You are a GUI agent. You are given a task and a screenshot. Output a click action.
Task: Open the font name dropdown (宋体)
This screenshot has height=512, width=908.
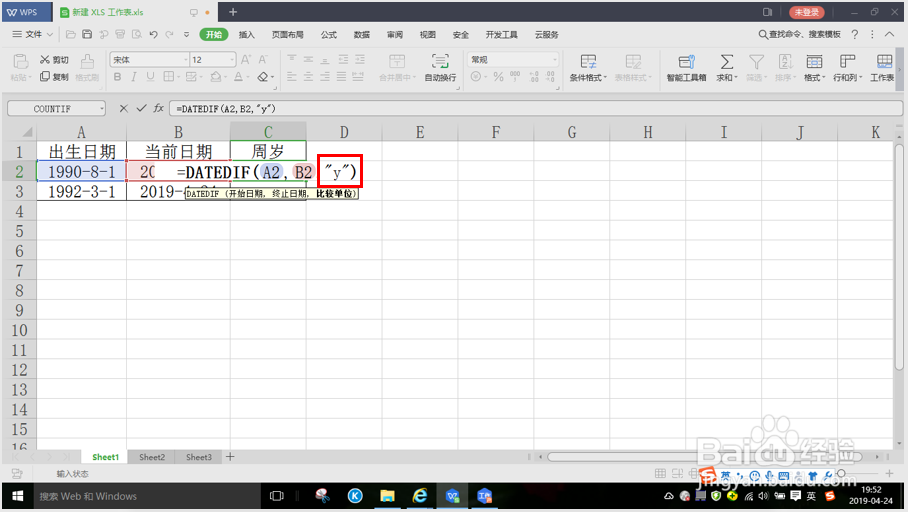click(186, 60)
